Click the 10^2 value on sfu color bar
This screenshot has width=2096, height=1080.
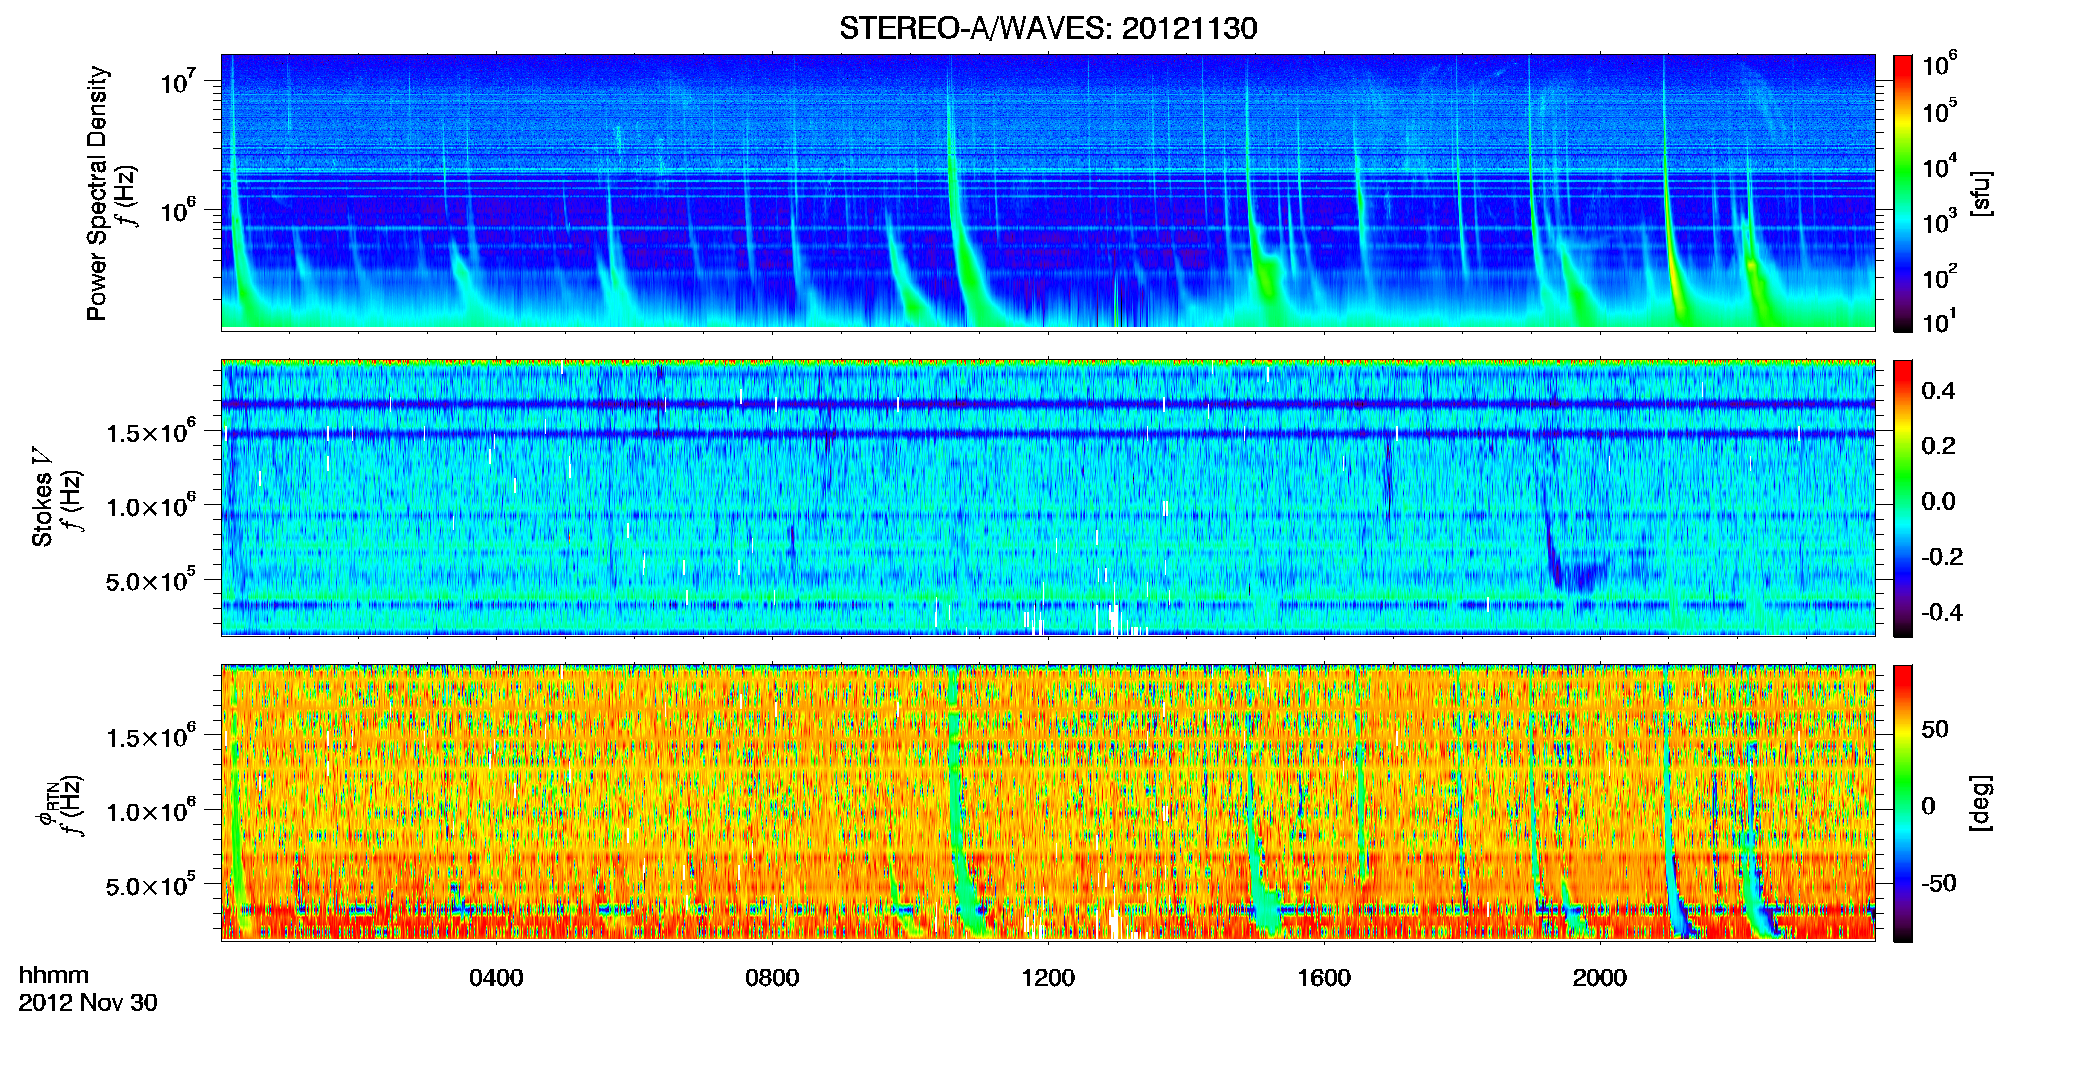pos(1939,276)
